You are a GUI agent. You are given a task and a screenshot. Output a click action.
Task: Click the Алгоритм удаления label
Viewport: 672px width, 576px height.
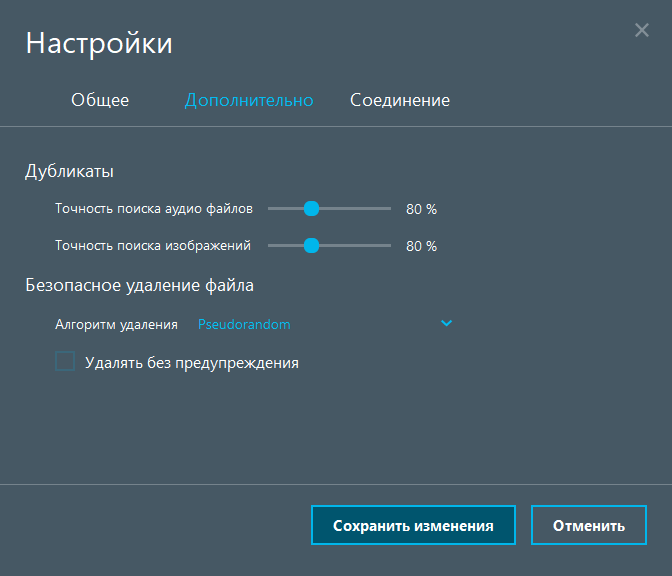point(116,324)
